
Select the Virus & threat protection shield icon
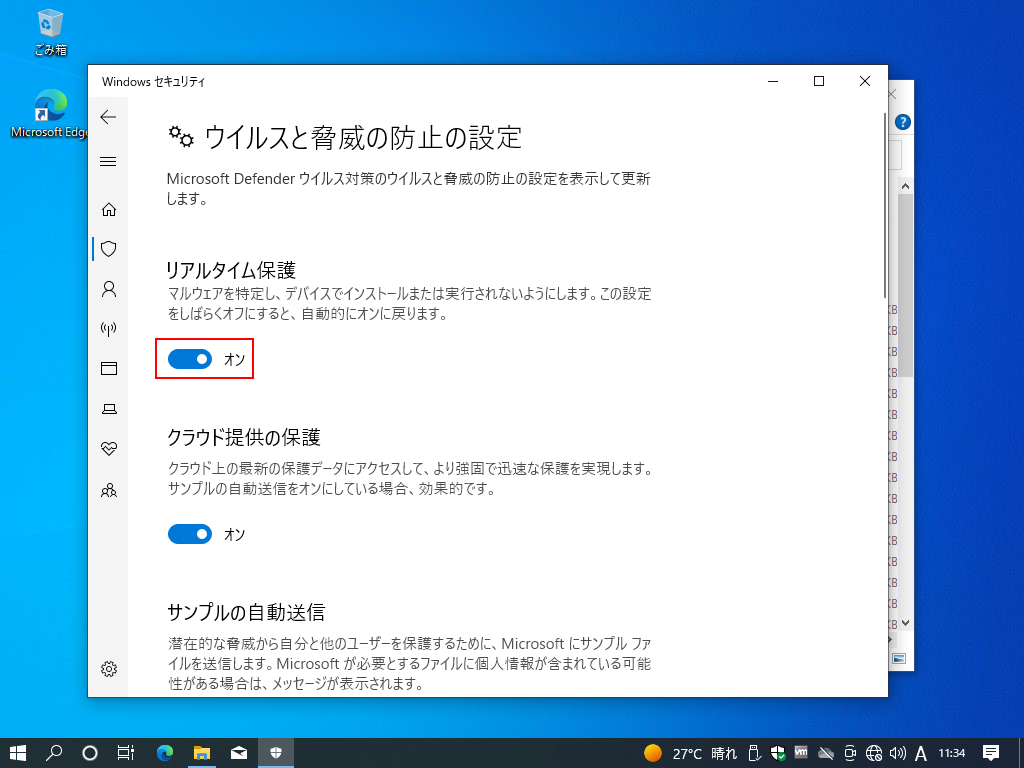(x=109, y=249)
